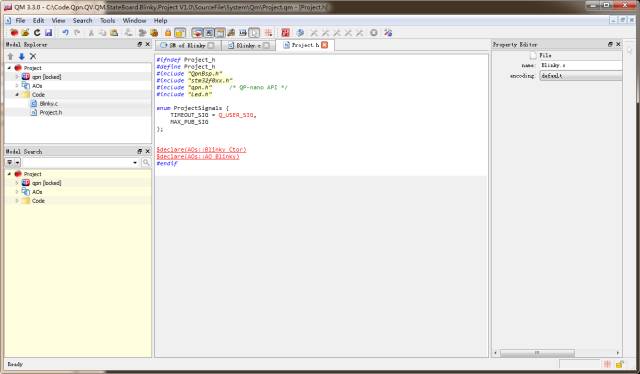Screen dimensions: 640x374
Task: Open the search text history dropdown arrow
Action: (x=135, y=163)
